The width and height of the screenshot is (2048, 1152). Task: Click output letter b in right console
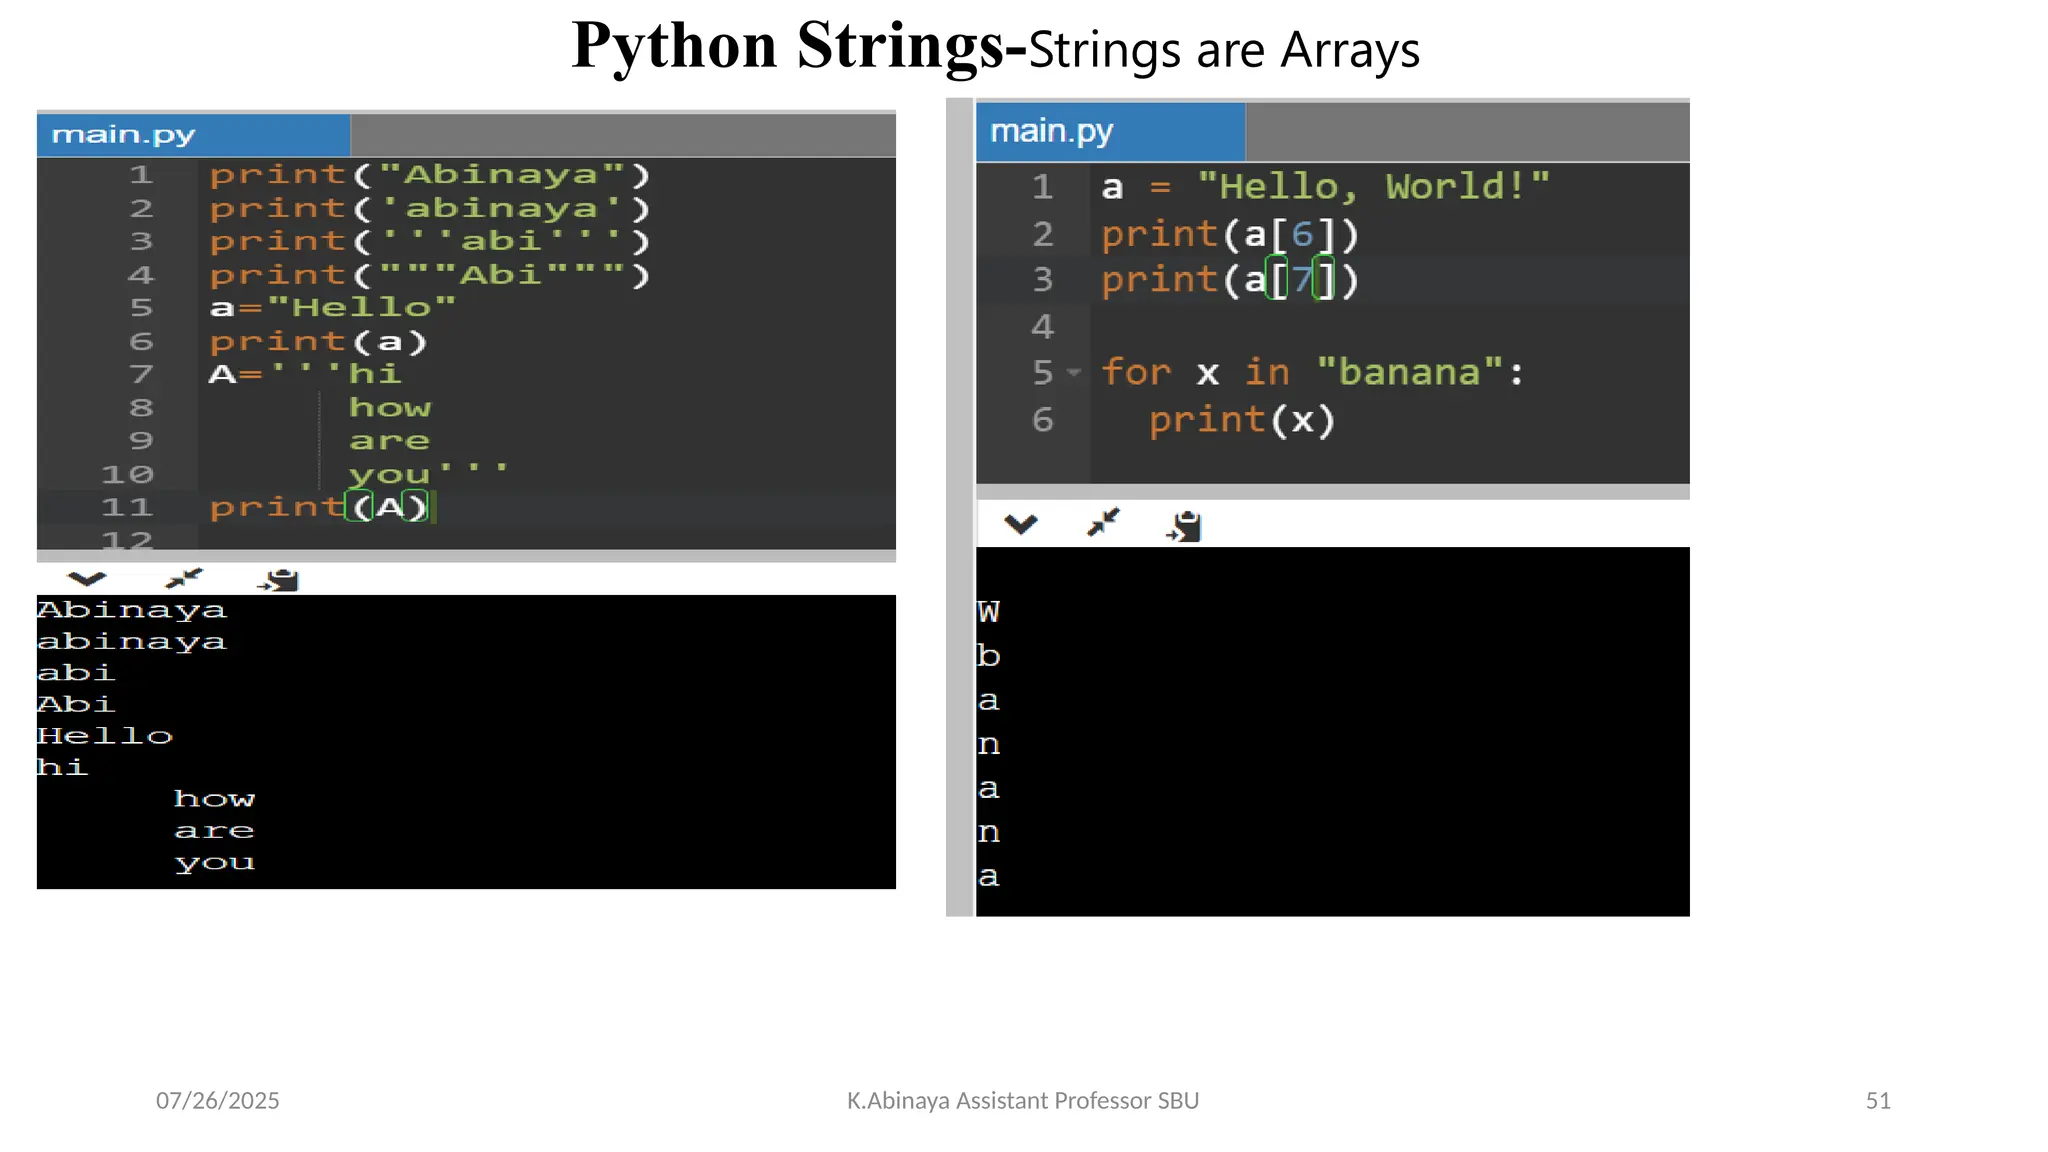[989, 656]
